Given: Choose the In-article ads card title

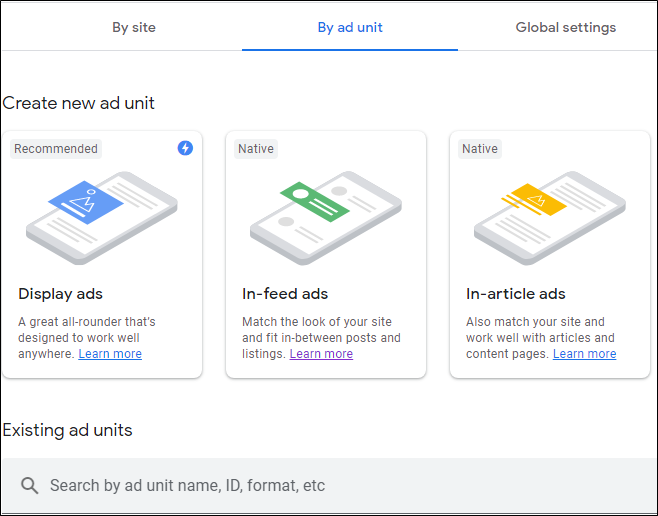Looking at the screenshot, I should click(516, 294).
